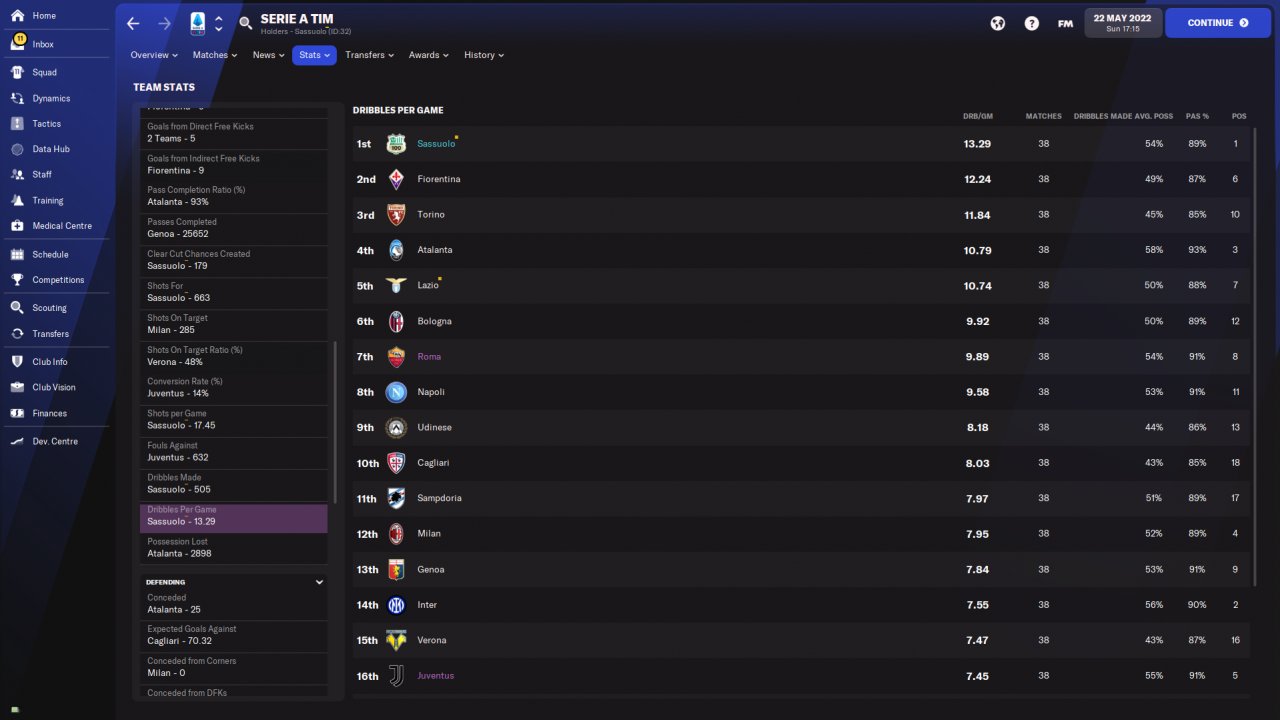
Task: Open the Medical Centre sidebar item
Action: [x=61, y=226]
